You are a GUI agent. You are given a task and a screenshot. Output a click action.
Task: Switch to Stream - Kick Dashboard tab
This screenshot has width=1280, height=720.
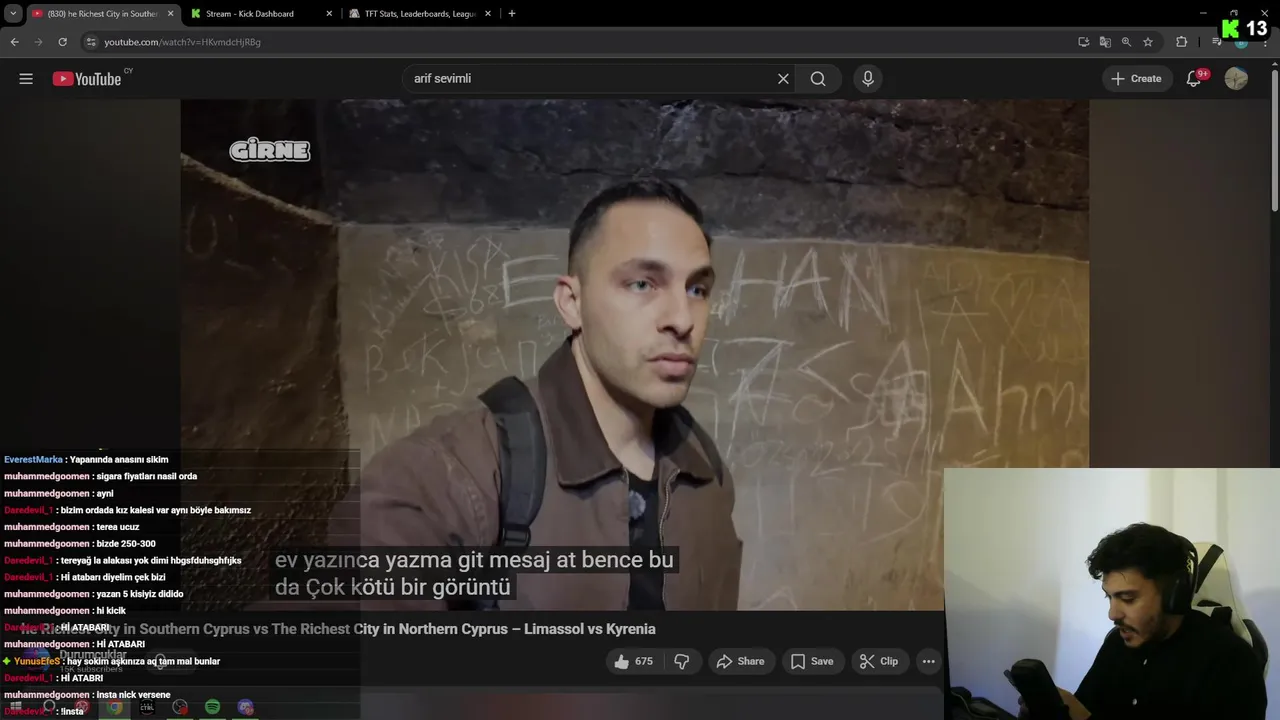coord(262,14)
